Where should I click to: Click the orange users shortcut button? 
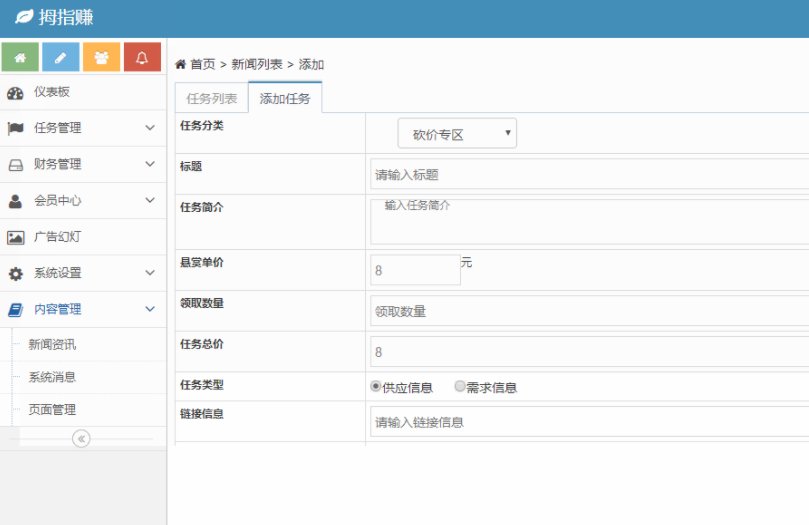coord(101,57)
